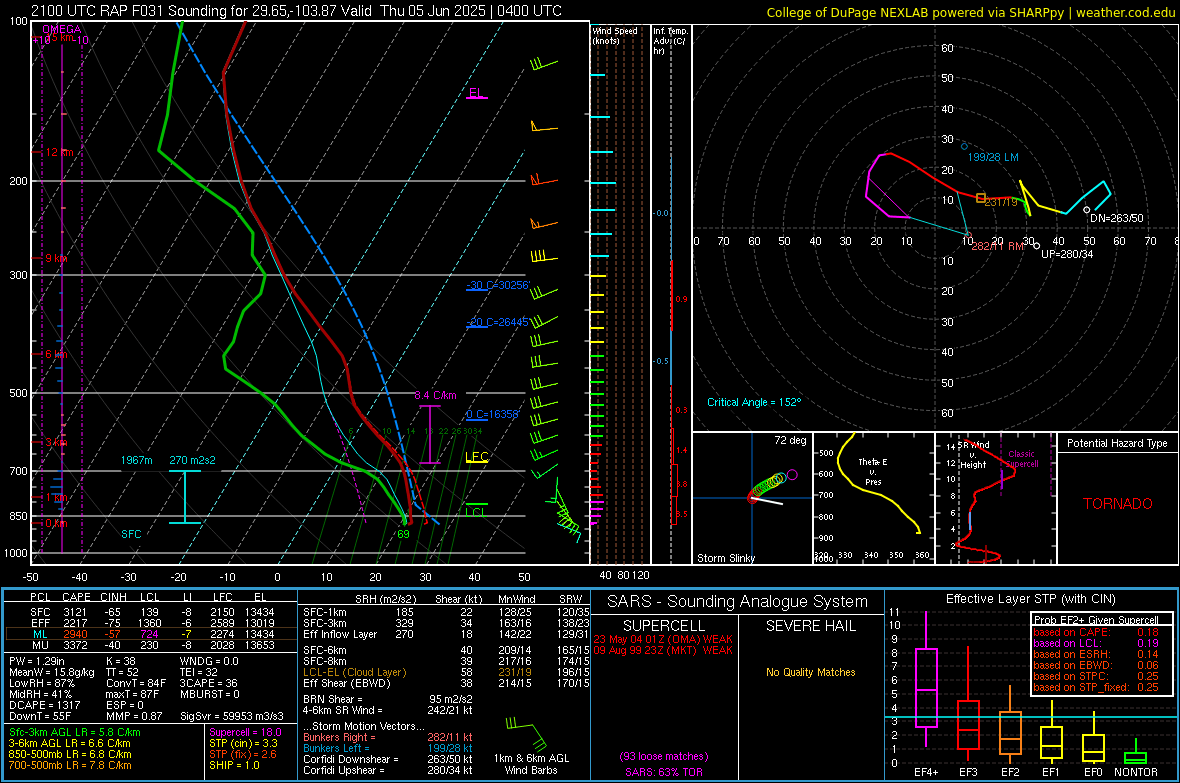Click the Bunkers Left = label
The height and width of the screenshot is (783, 1180).
336,748
